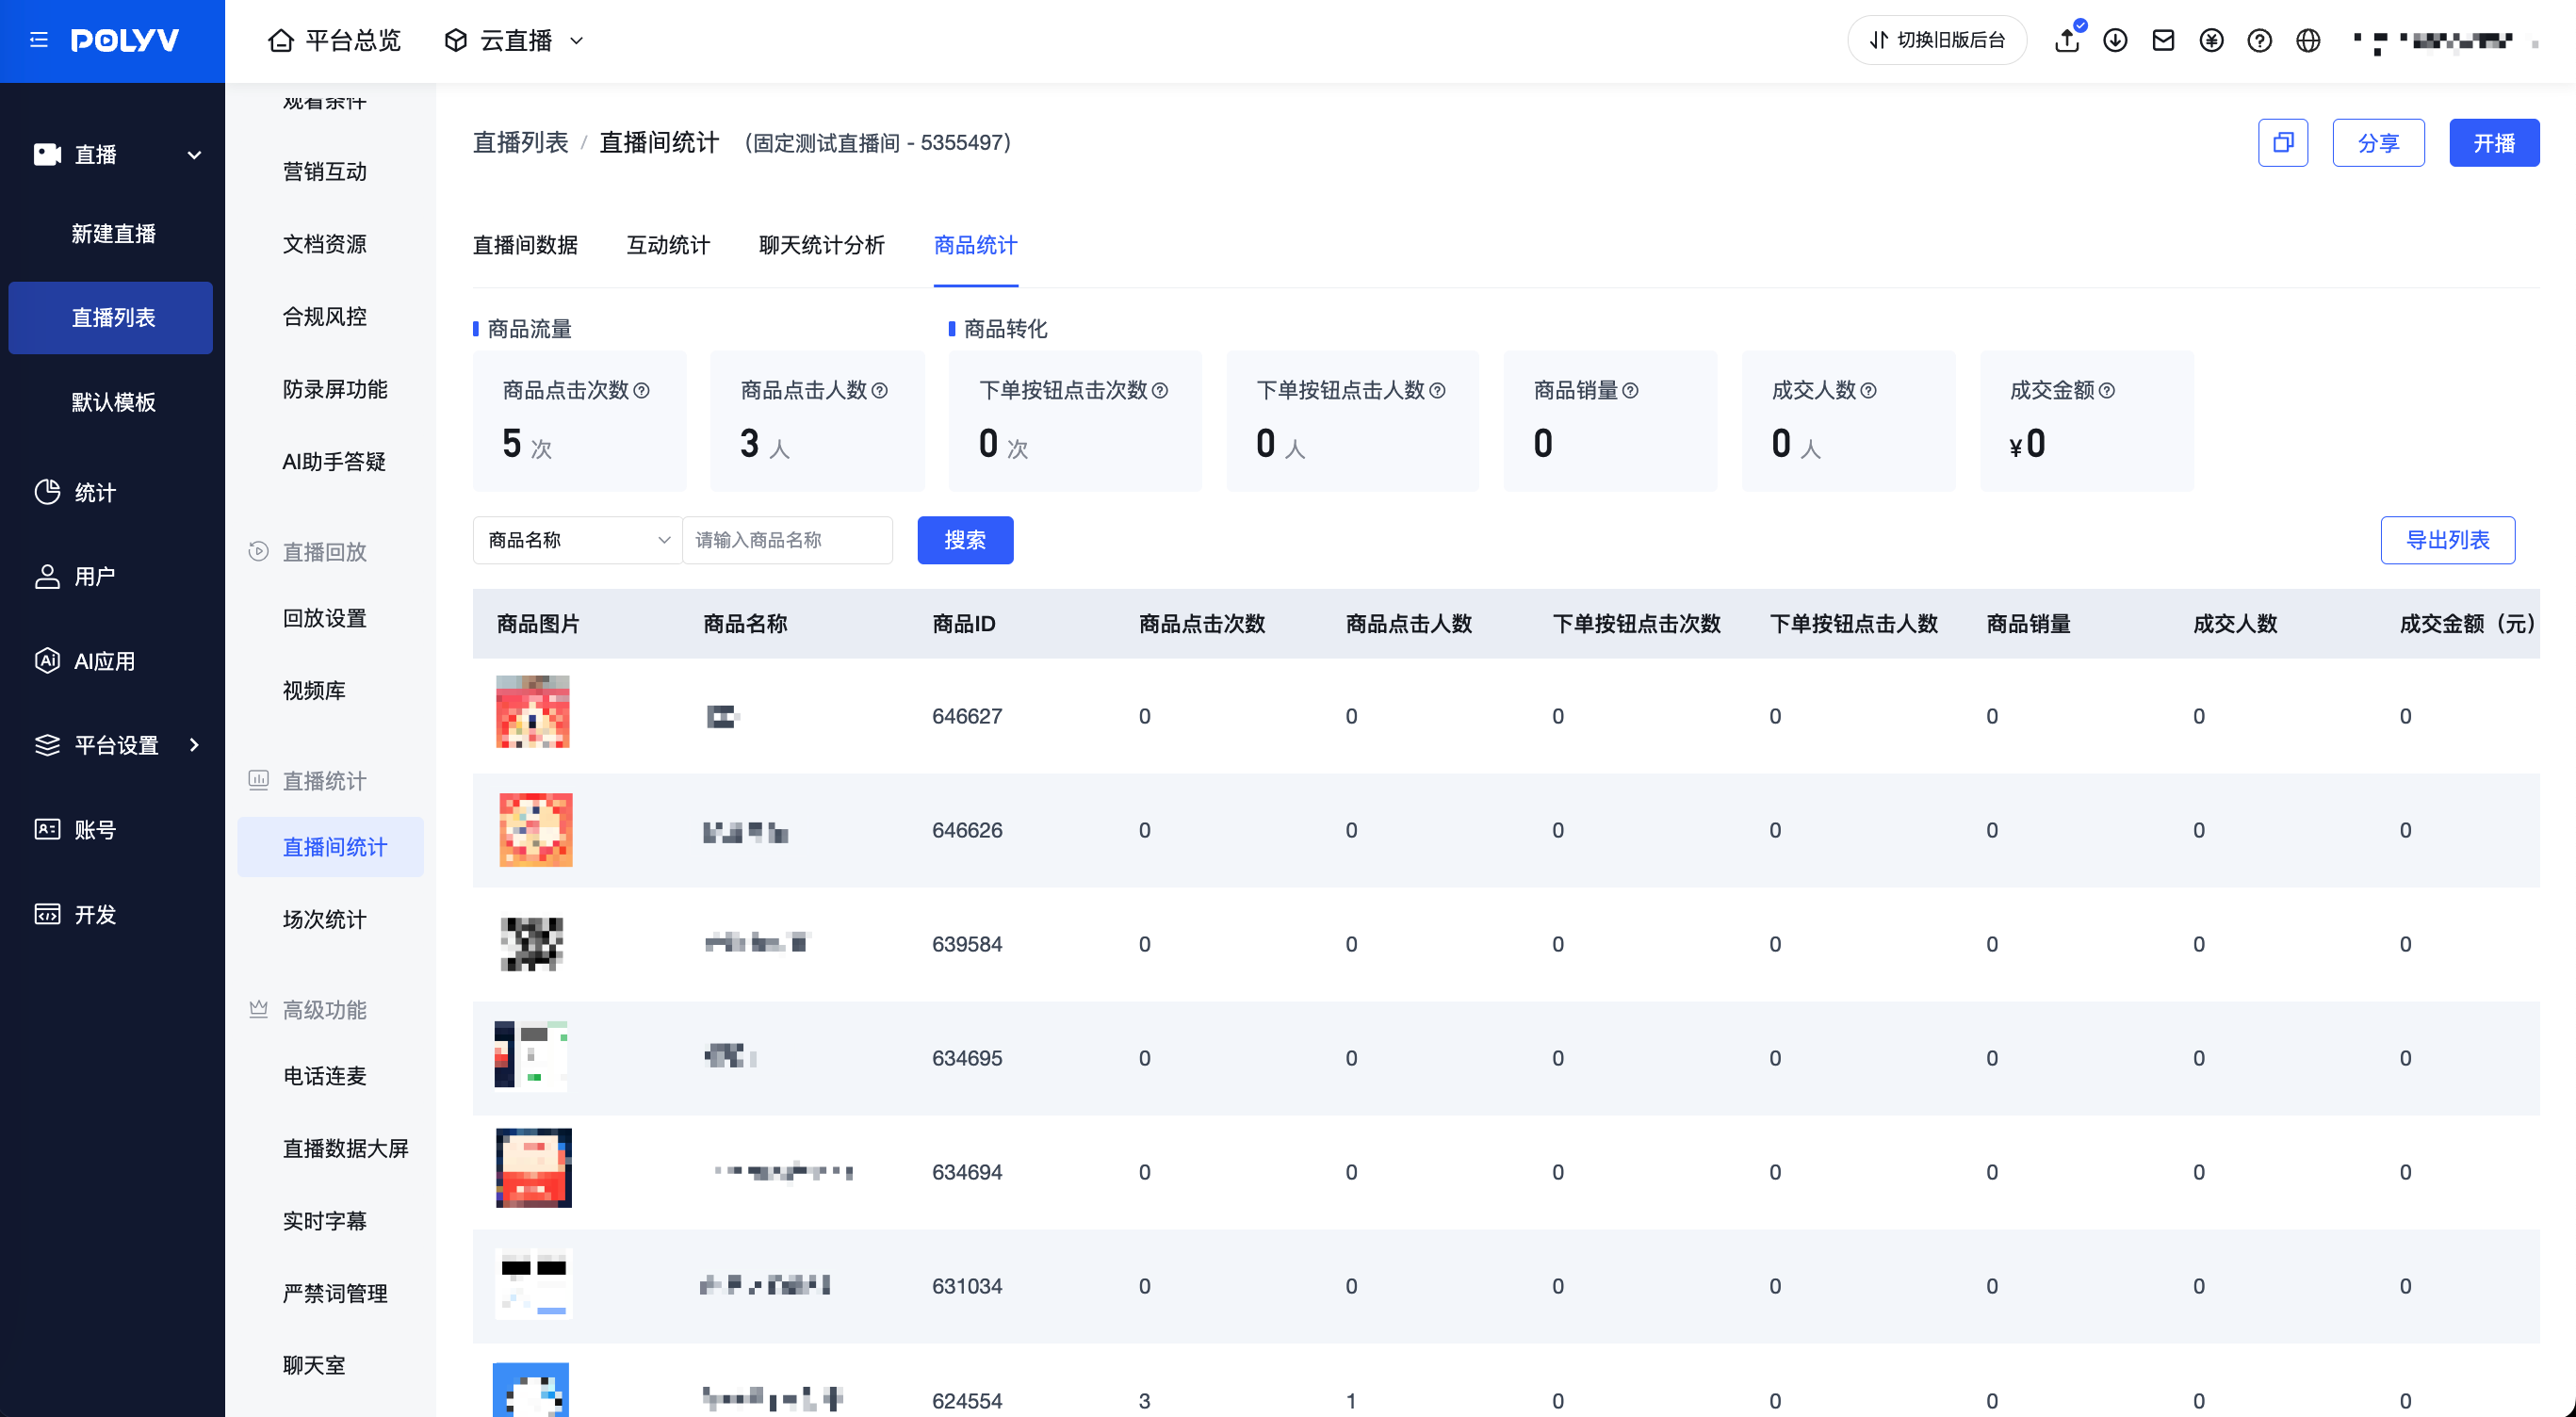
Task: Open the download center icon
Action: coord(2115,40)
